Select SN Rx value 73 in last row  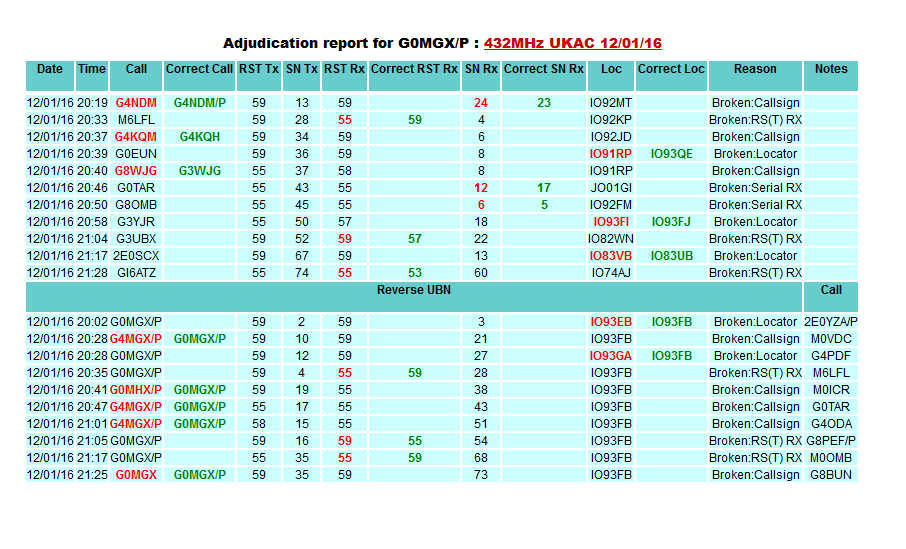point(481,475)
